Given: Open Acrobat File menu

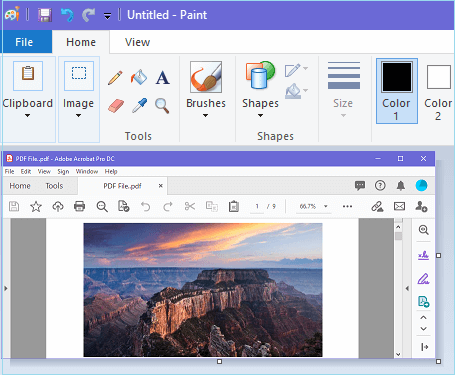Looking at the screenshot, I should 9,171.
